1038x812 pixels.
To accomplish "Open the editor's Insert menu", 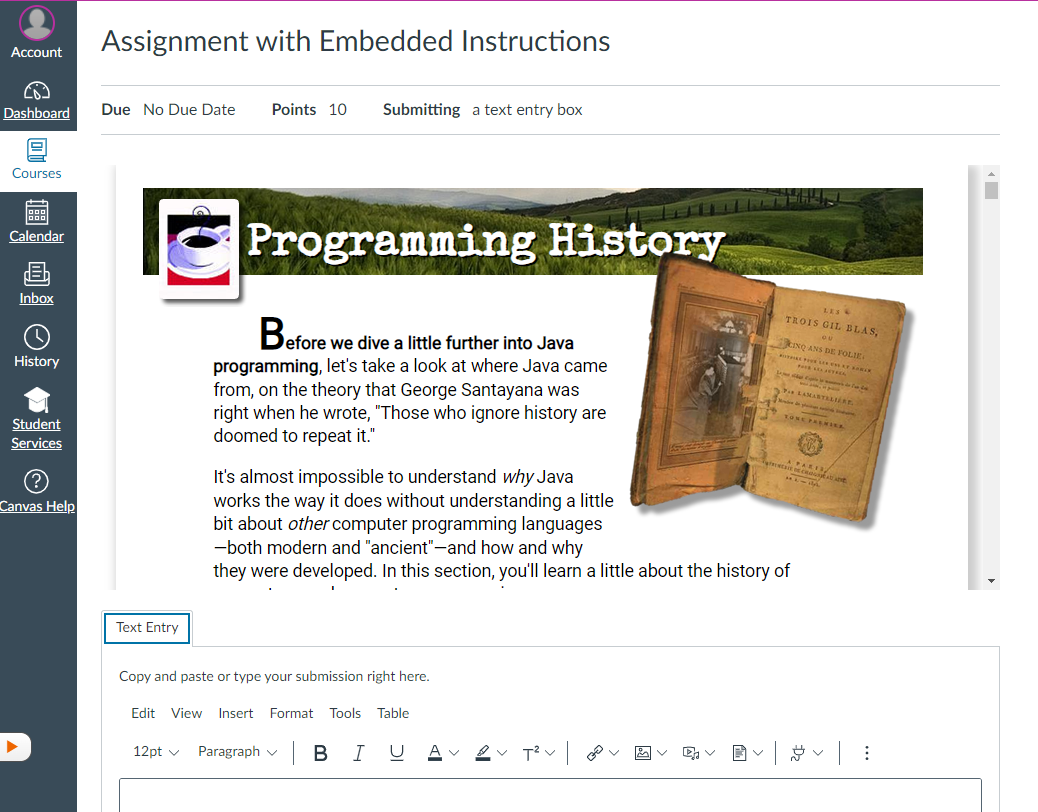I will (x=236, y=713).
